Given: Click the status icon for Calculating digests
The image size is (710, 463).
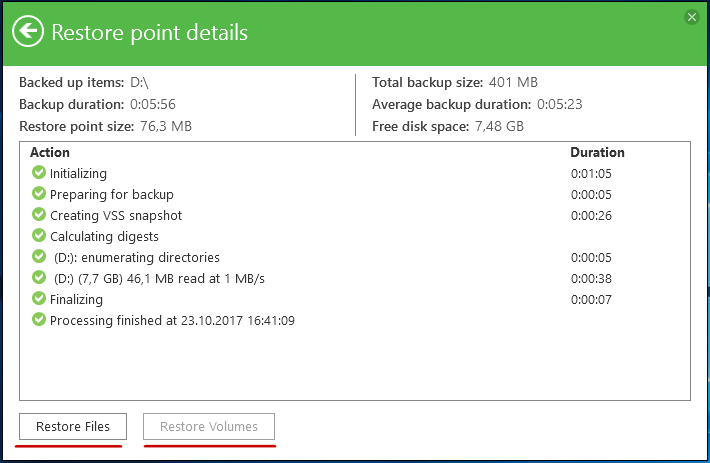Looking at the screenshot, I should click(x=39, y=235).
